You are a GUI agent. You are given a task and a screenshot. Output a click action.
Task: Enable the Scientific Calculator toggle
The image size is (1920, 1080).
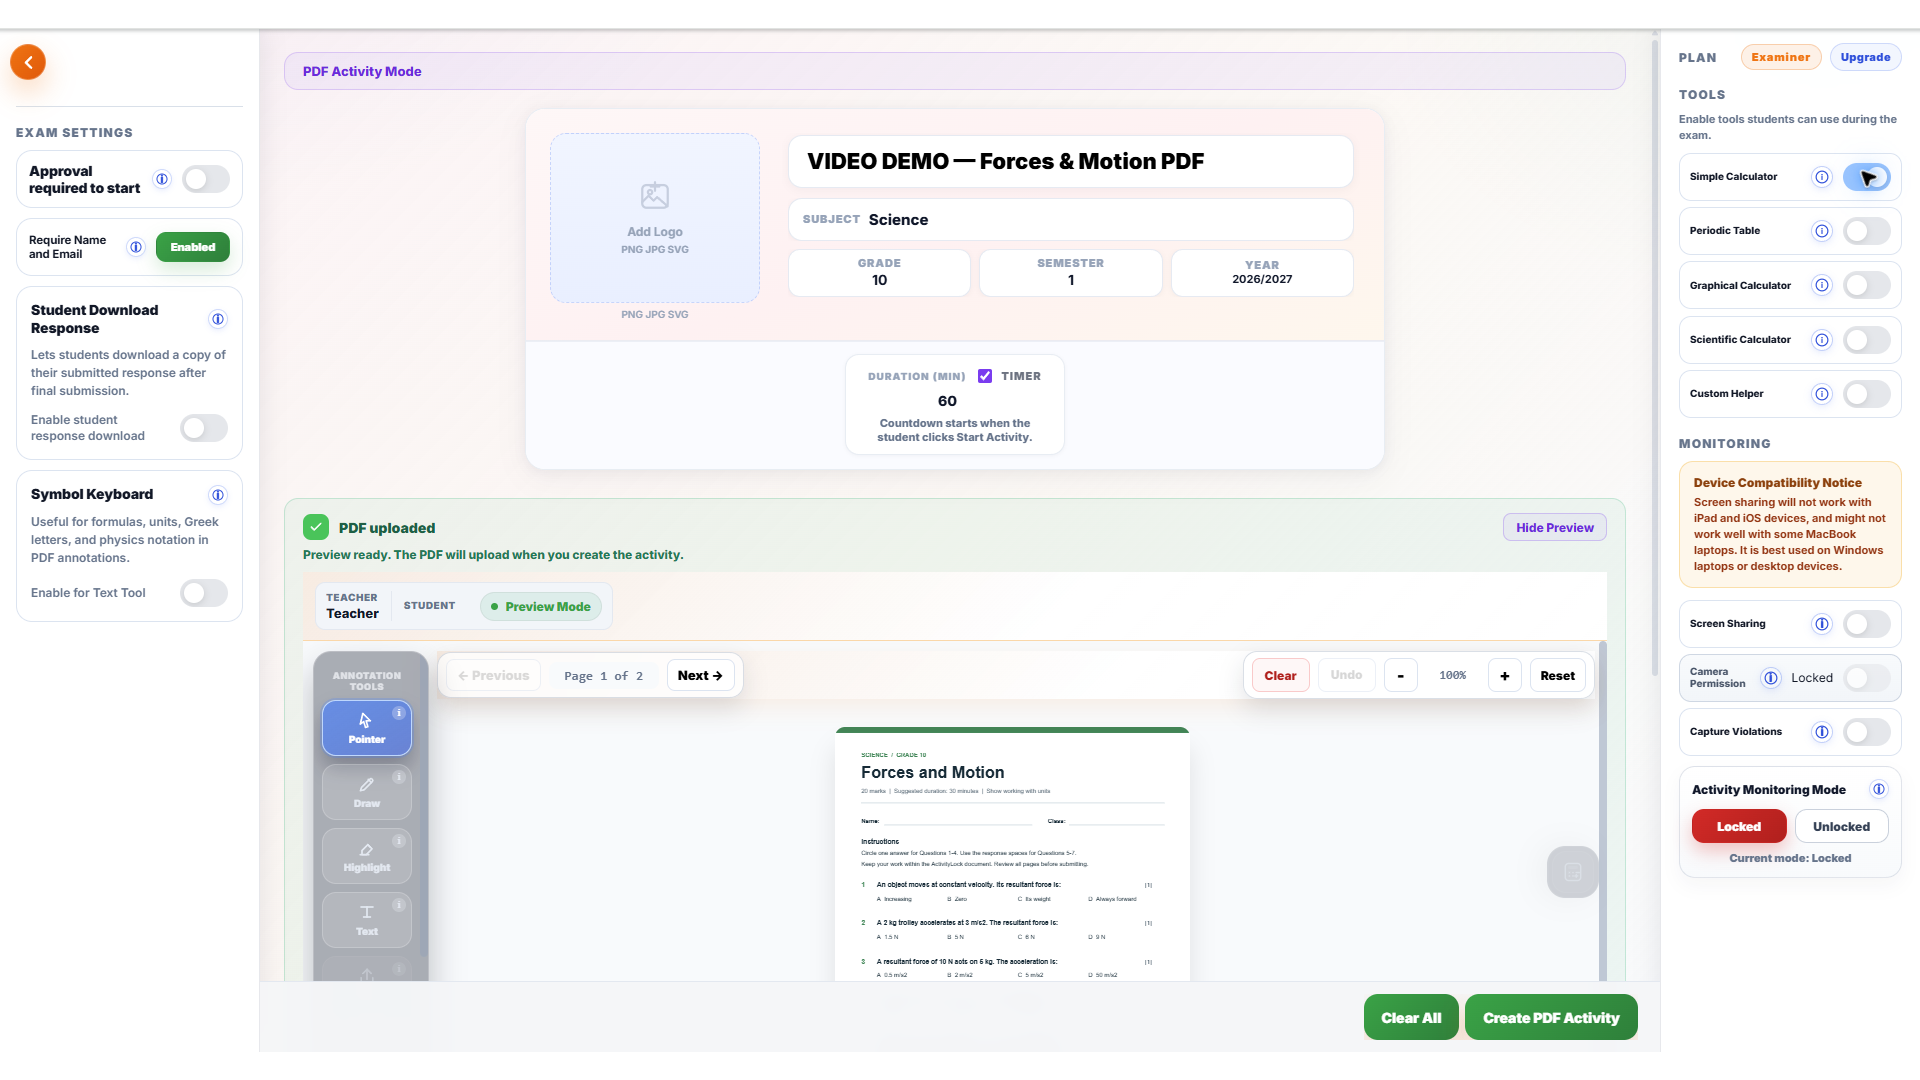(1867, 340)
